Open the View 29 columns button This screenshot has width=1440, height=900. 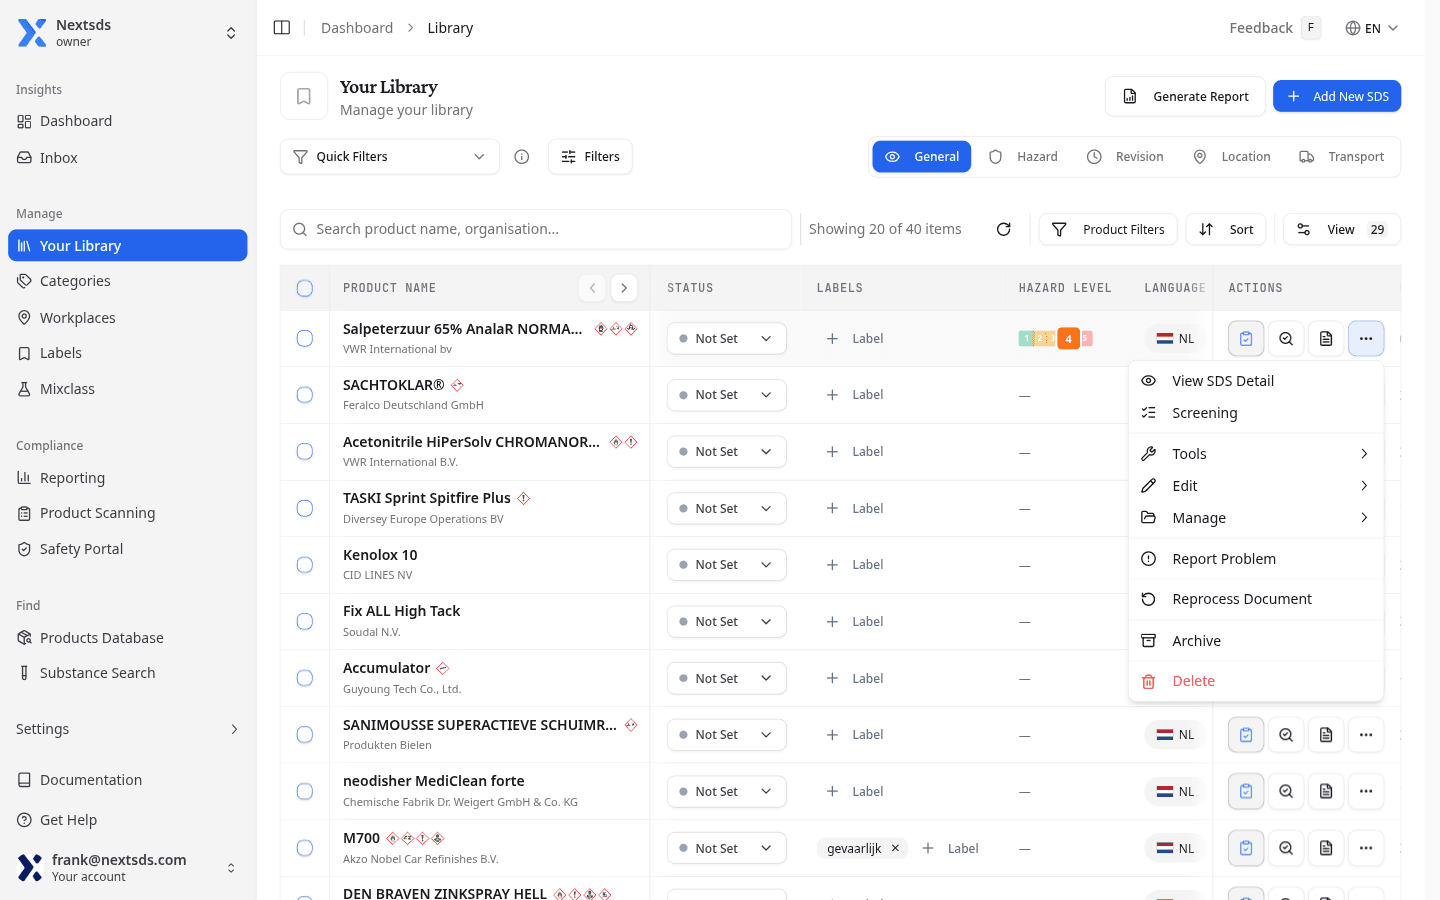coord(1342,229)
